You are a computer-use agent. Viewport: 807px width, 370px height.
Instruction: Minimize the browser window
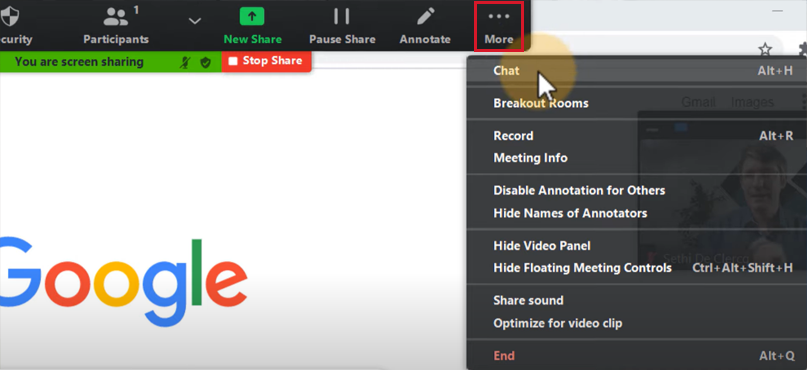coord(778,10)
